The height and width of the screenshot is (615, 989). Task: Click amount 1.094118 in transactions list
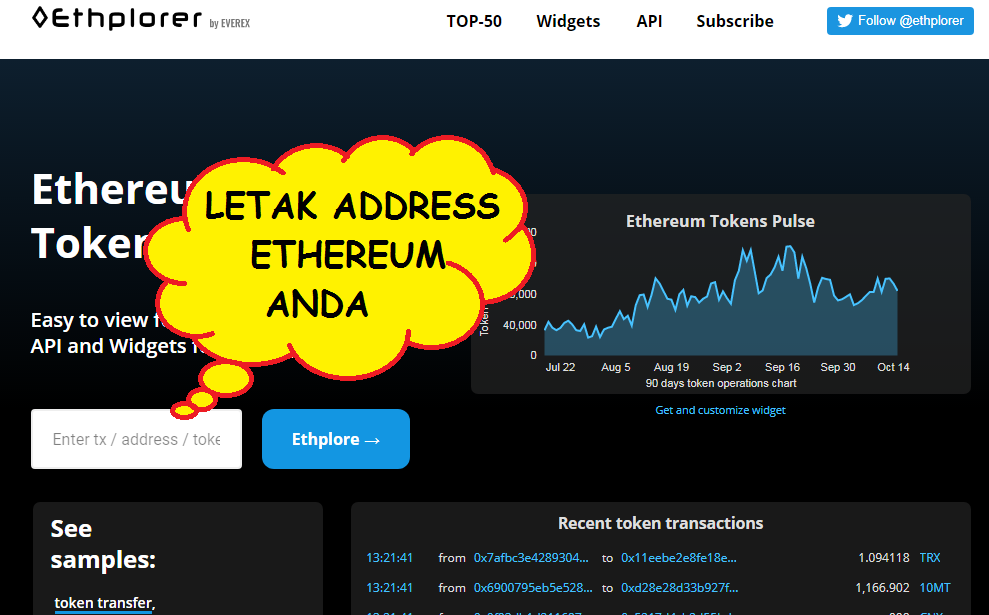click(884, 558)
